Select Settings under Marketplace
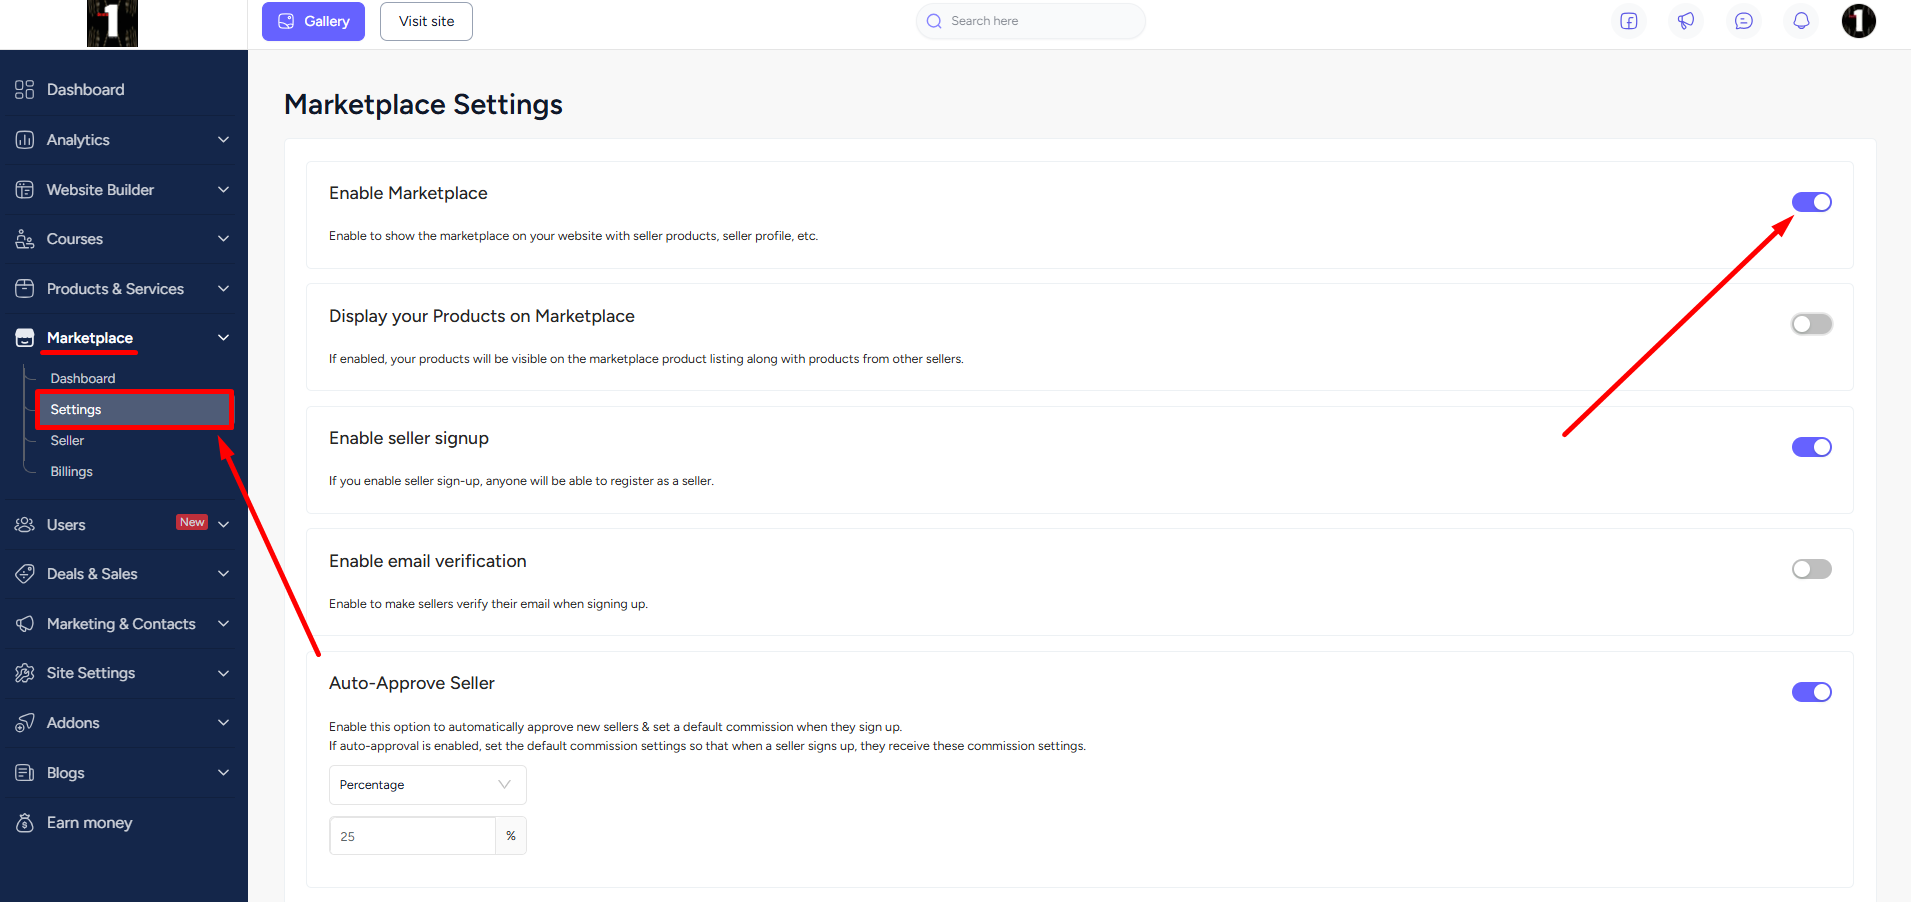The image size is (1911, 902). pos(134,410)
